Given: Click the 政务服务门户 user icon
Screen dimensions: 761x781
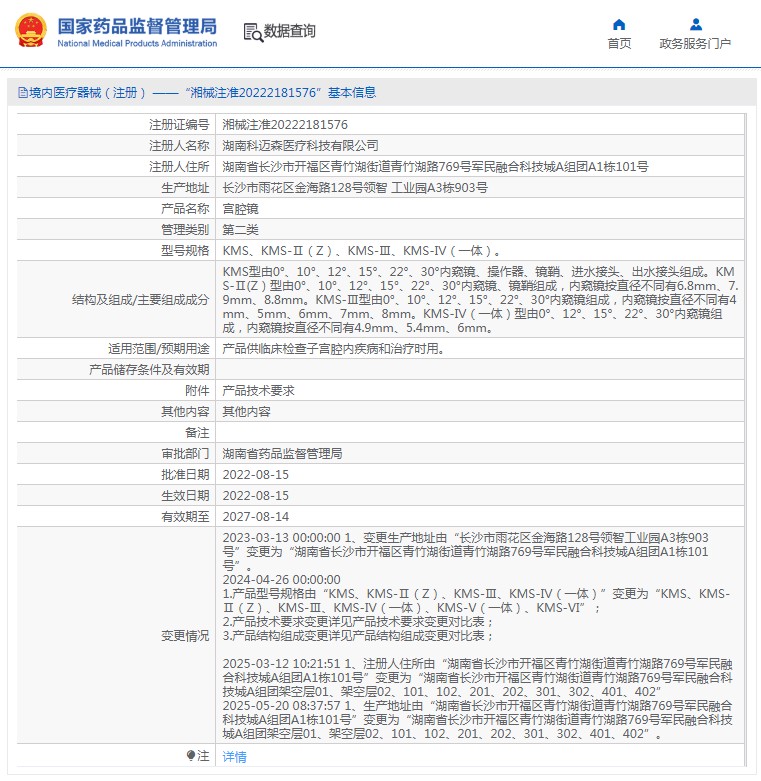Looking at the screenshot, I should (x=696, y=24).
